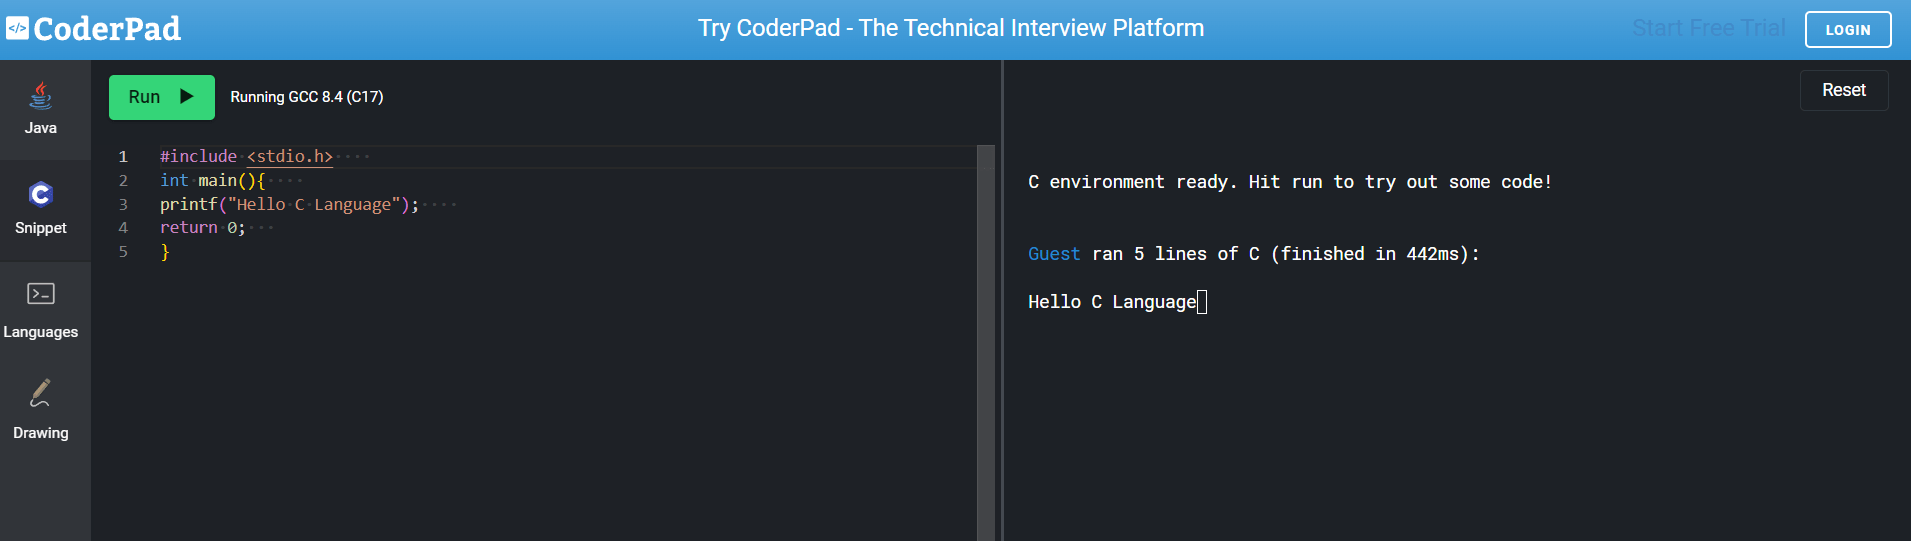Place cursor on the printf line
1911x541 pixels.
288,205
